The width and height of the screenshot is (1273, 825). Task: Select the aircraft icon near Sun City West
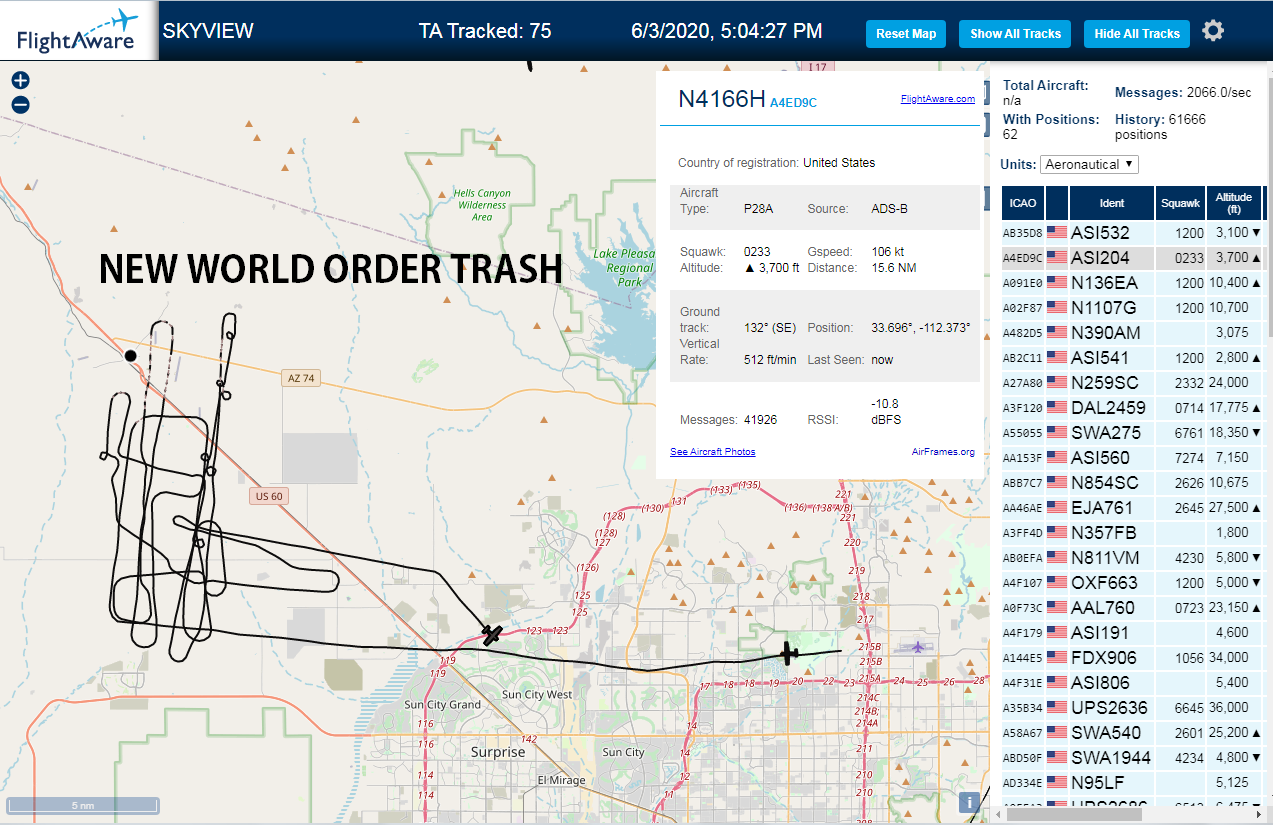pos(491,634)
